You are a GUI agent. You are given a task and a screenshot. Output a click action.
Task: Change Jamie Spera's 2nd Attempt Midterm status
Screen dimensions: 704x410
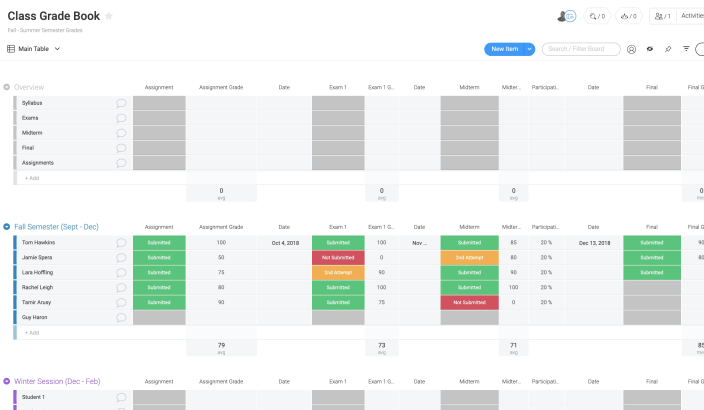pos(469,258)
